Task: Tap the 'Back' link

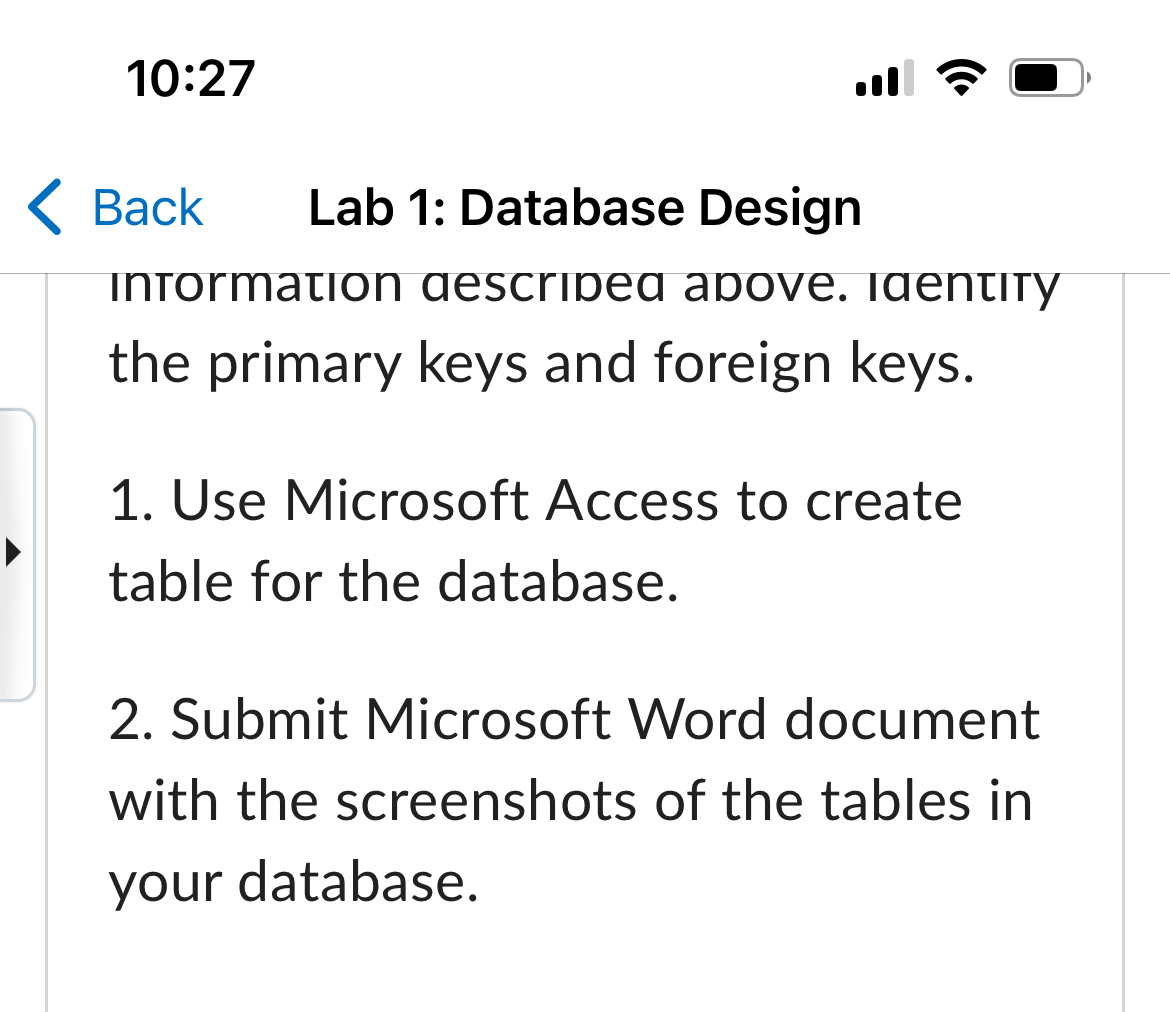Action: (x=146, y=207)
